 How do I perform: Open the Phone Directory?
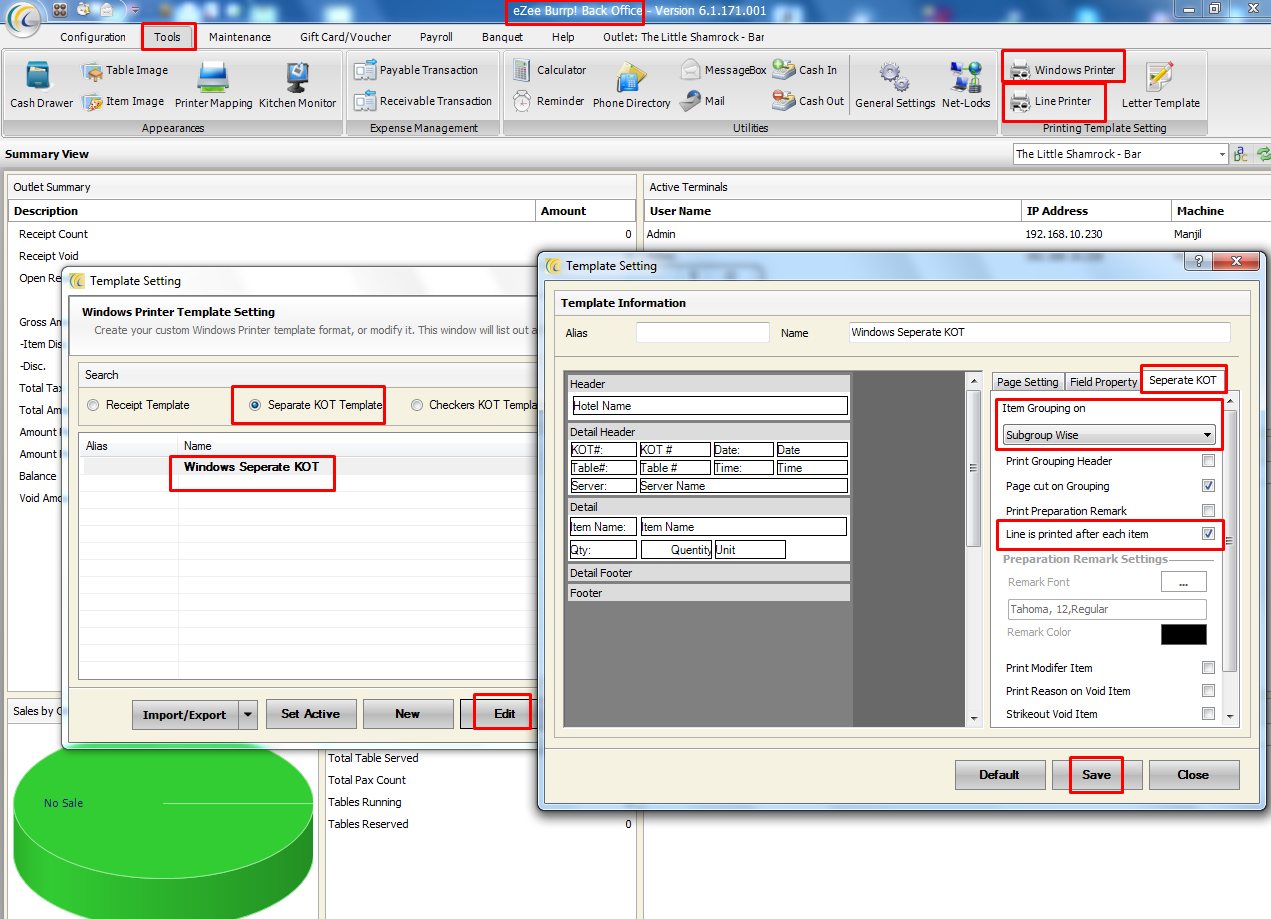[632, 85]
